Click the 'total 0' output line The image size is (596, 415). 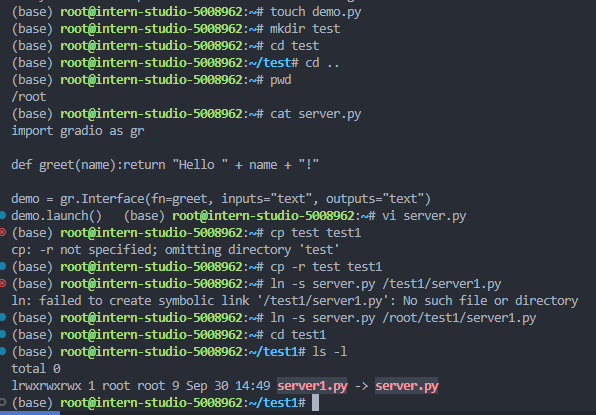point(36,369)
